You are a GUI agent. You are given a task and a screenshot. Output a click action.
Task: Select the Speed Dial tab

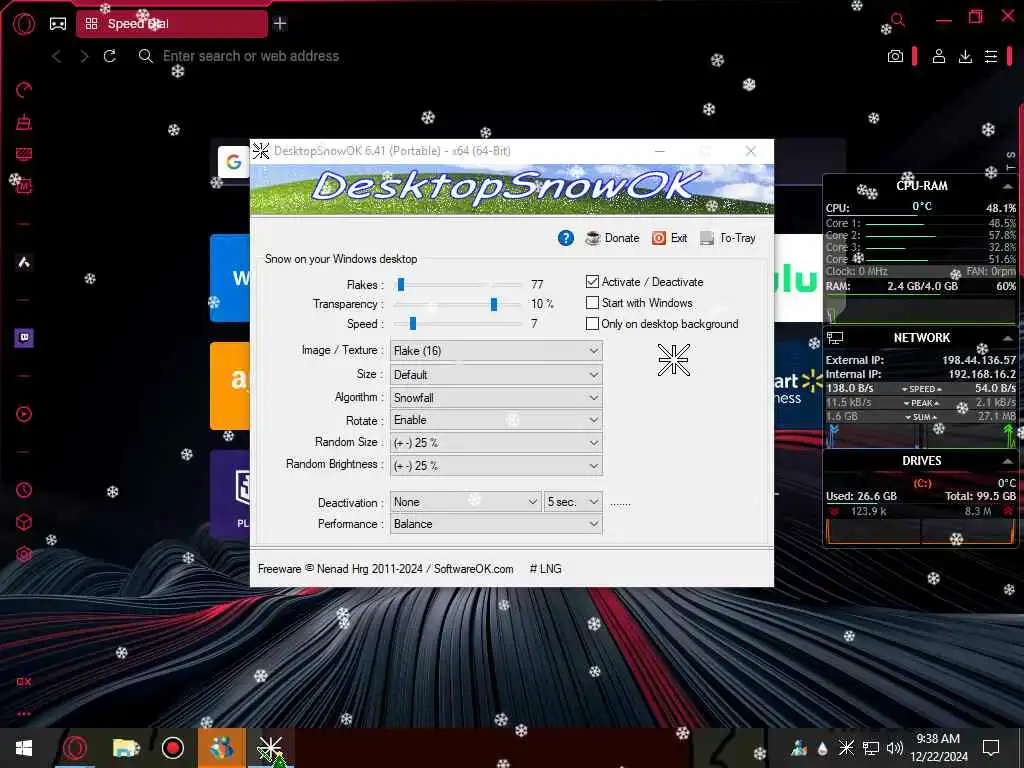(172, 24)
